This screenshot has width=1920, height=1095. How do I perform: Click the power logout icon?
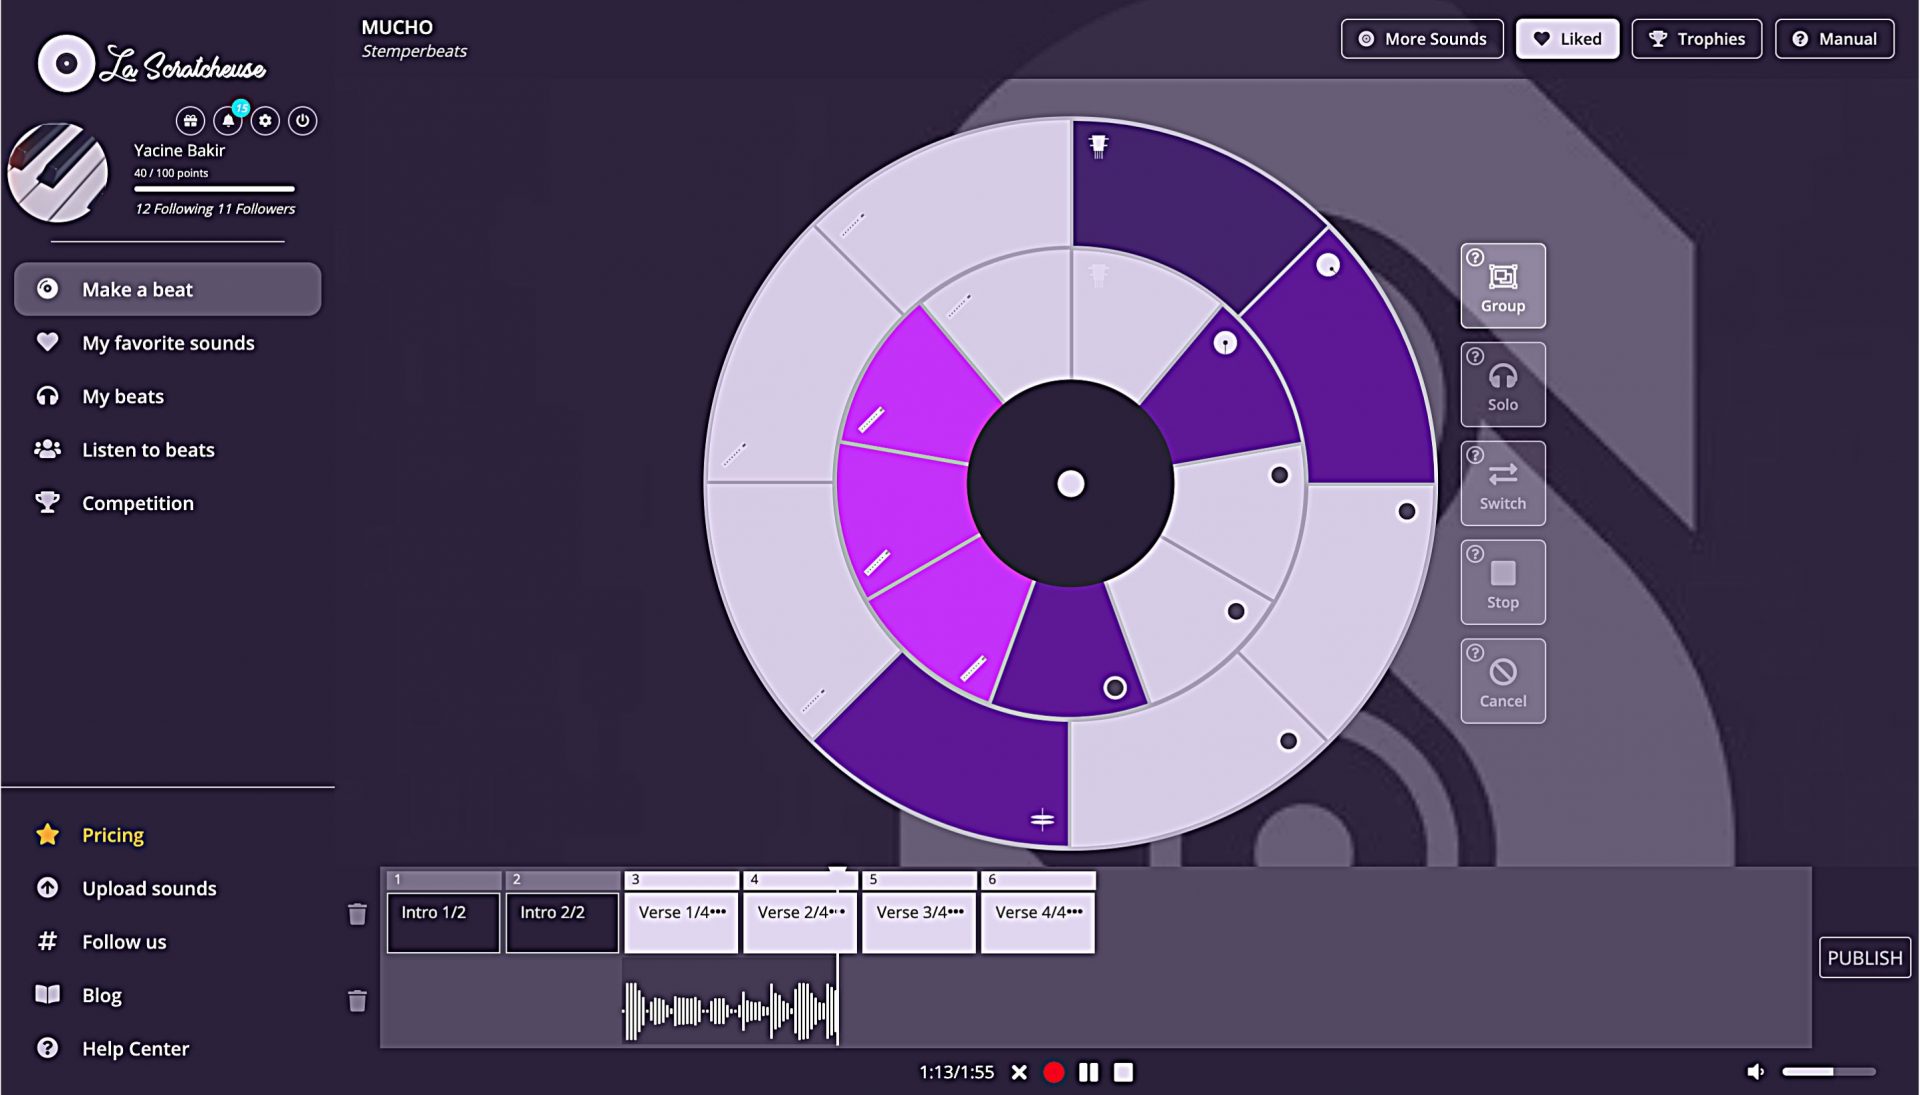[303, 121]
